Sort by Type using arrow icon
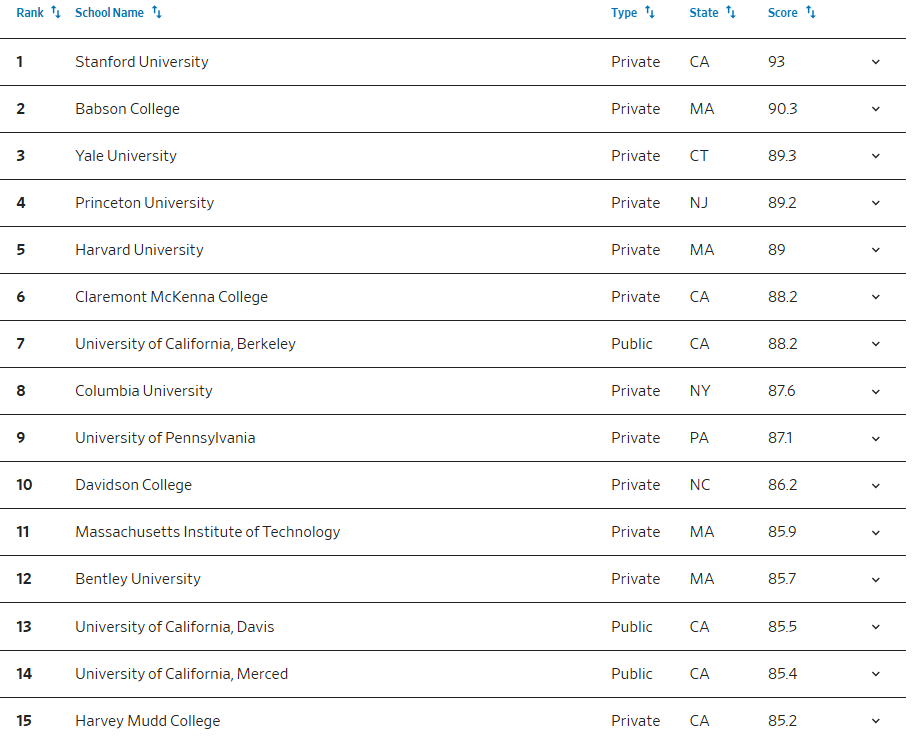 (650, 13)
